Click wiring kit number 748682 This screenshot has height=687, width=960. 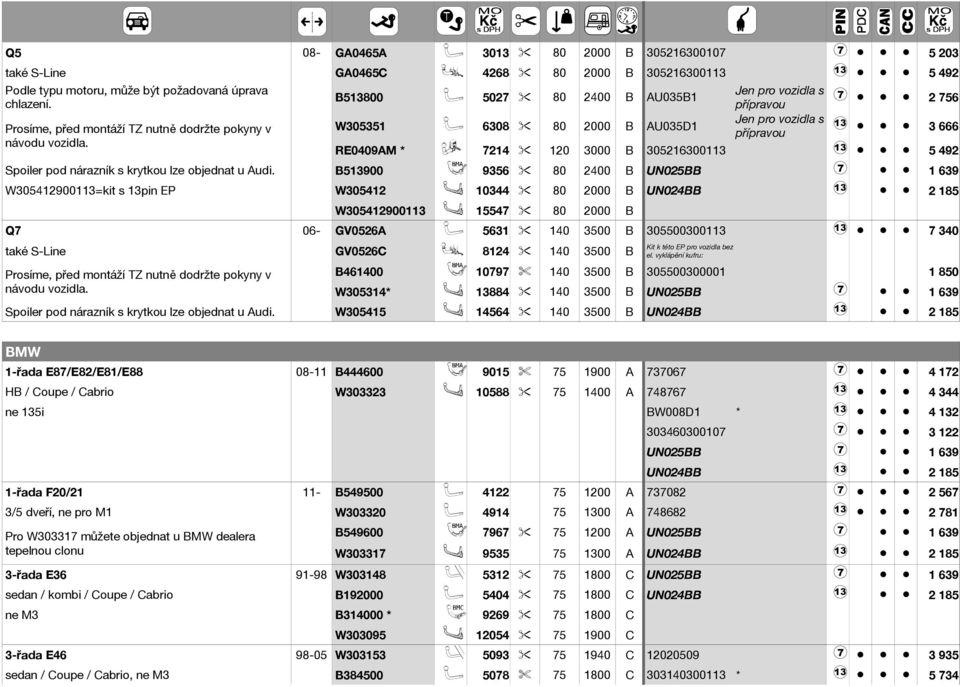coord(666,512)
